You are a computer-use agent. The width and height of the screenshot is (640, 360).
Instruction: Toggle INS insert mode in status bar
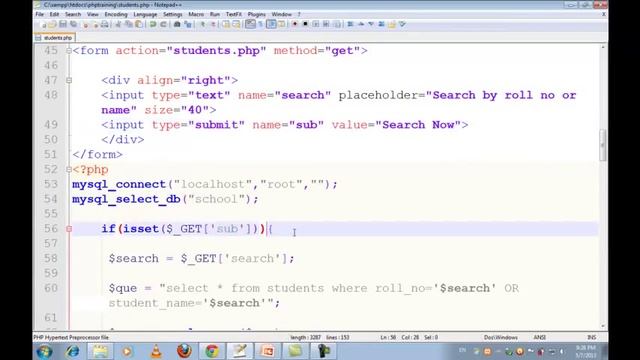pos(591,338)
